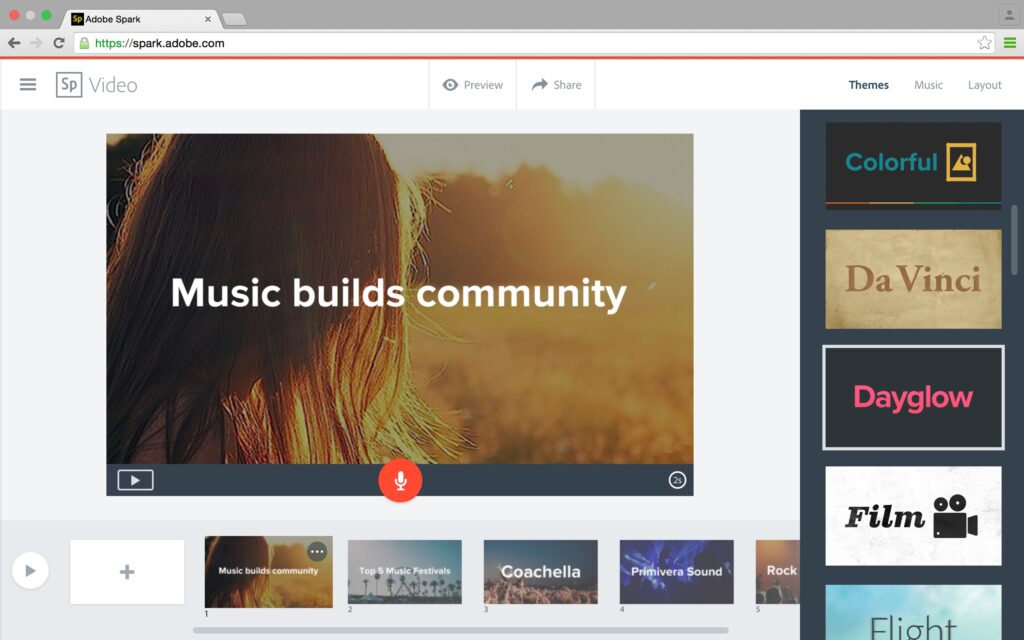Screen dimensions: 1024x640
Task: Open the hamburger navigation menu
Action: (28, 84)
